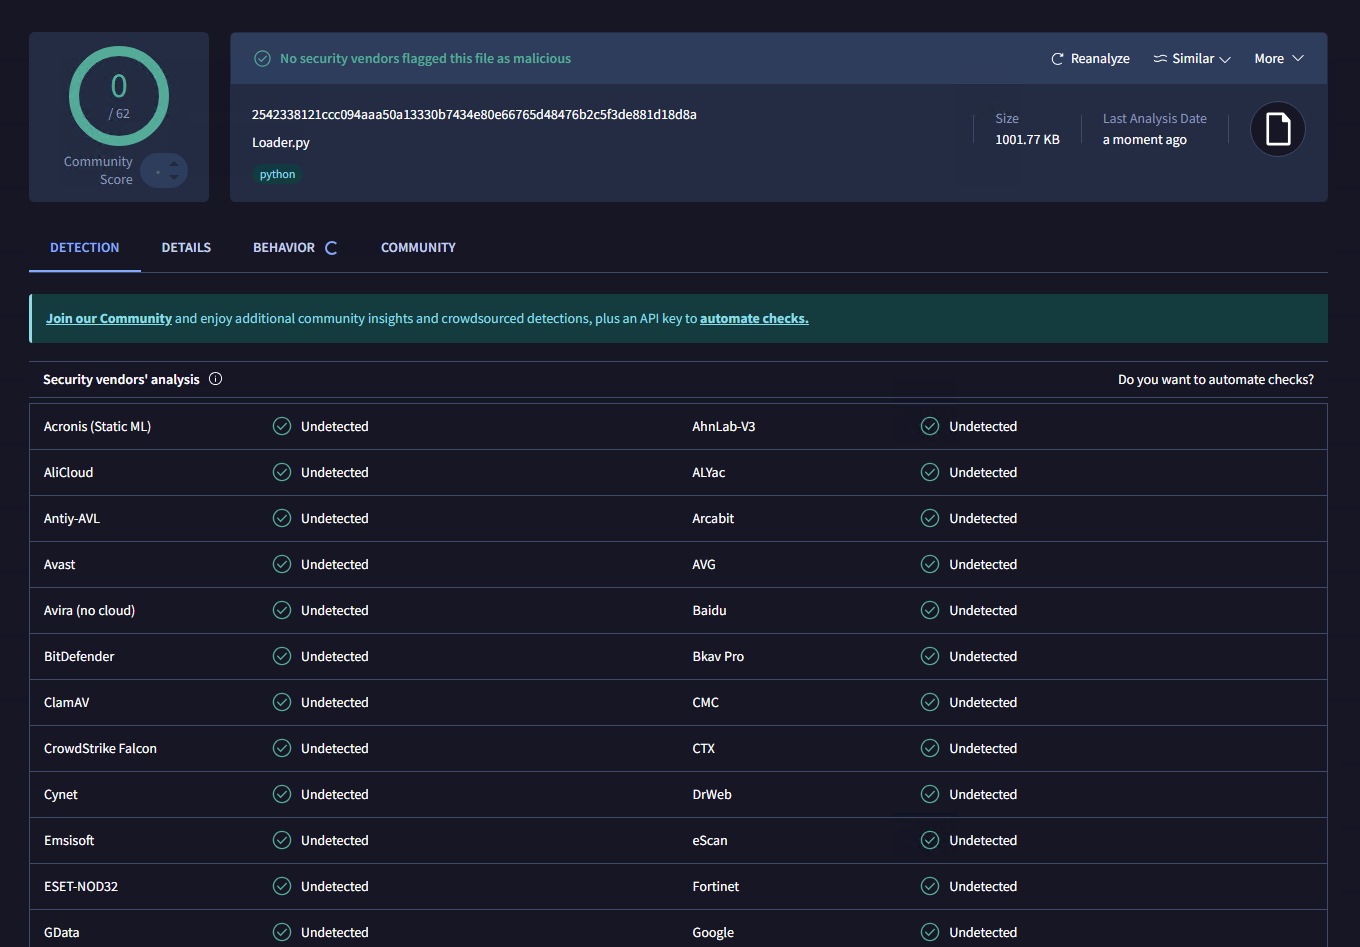Click the Google vendor name
This screenshot has height=947, width=1360.
coord(713,932)
